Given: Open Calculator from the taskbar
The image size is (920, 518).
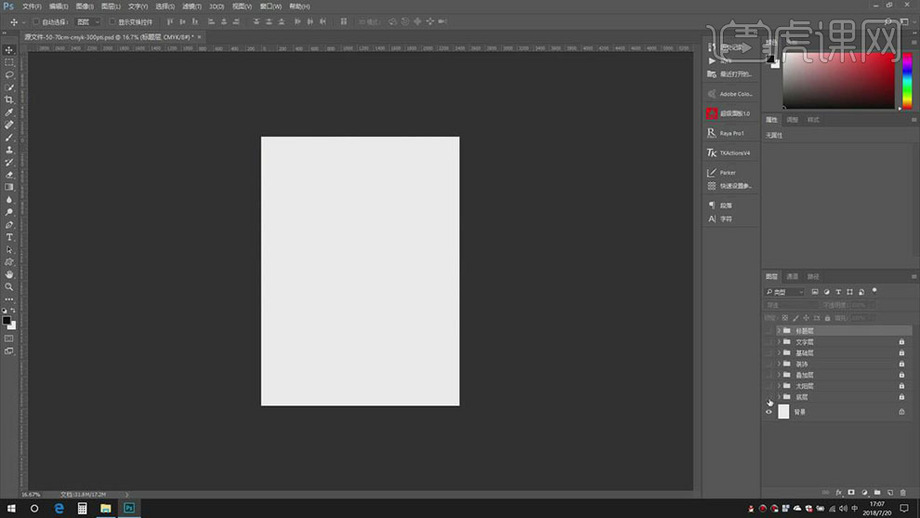Looking at the screenshot, I should point(82,508).
